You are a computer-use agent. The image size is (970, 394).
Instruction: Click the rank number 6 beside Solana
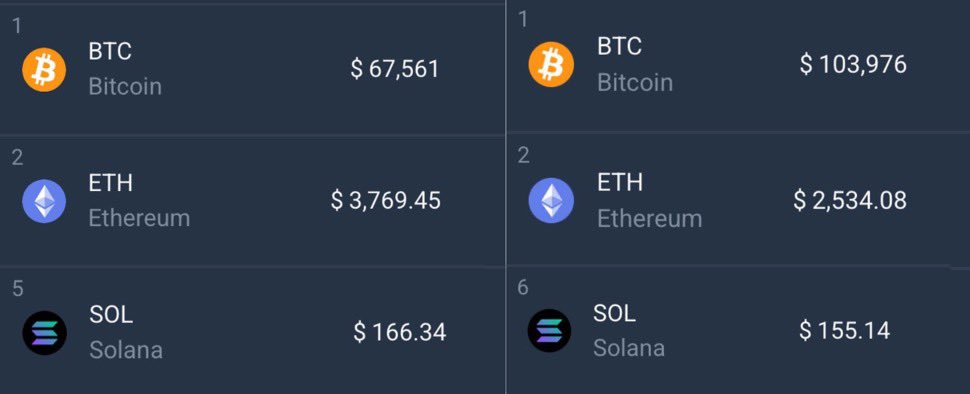point(523,288)
